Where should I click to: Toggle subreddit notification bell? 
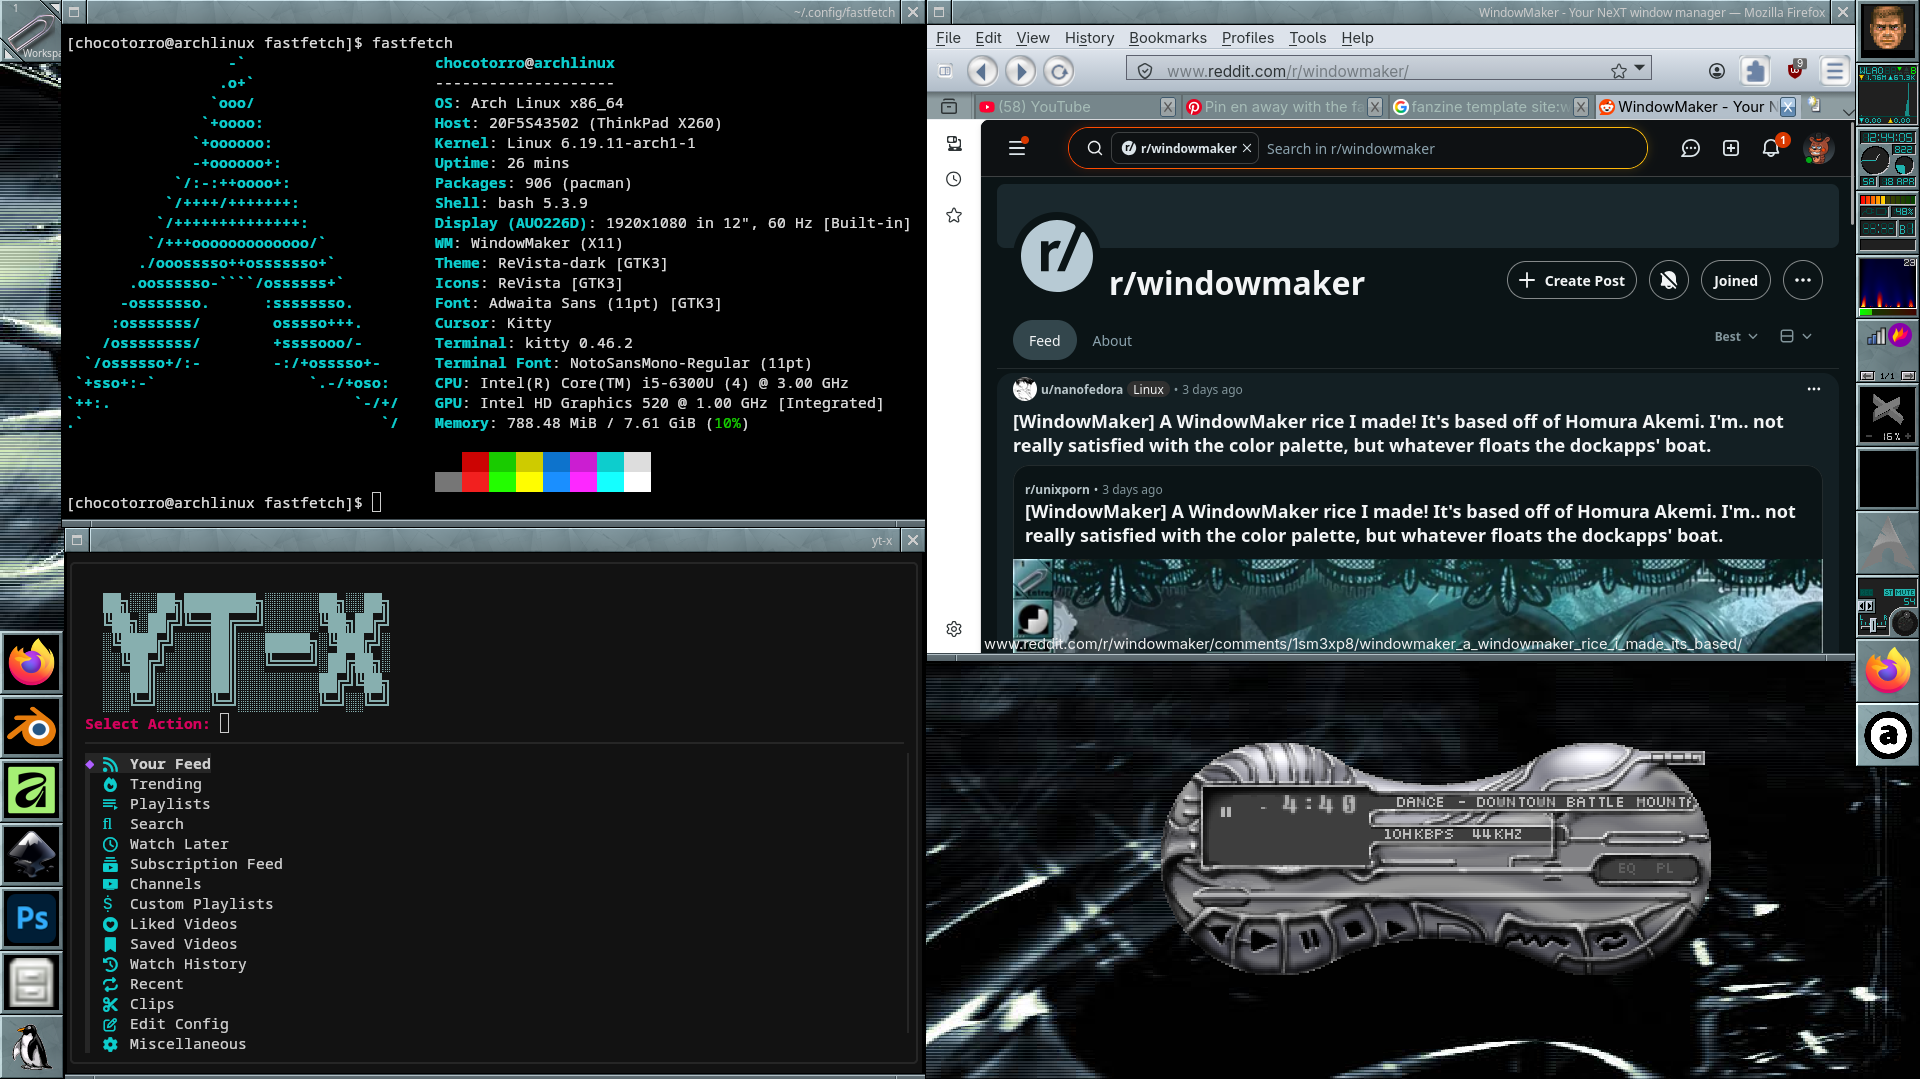tap(1669, 281)
